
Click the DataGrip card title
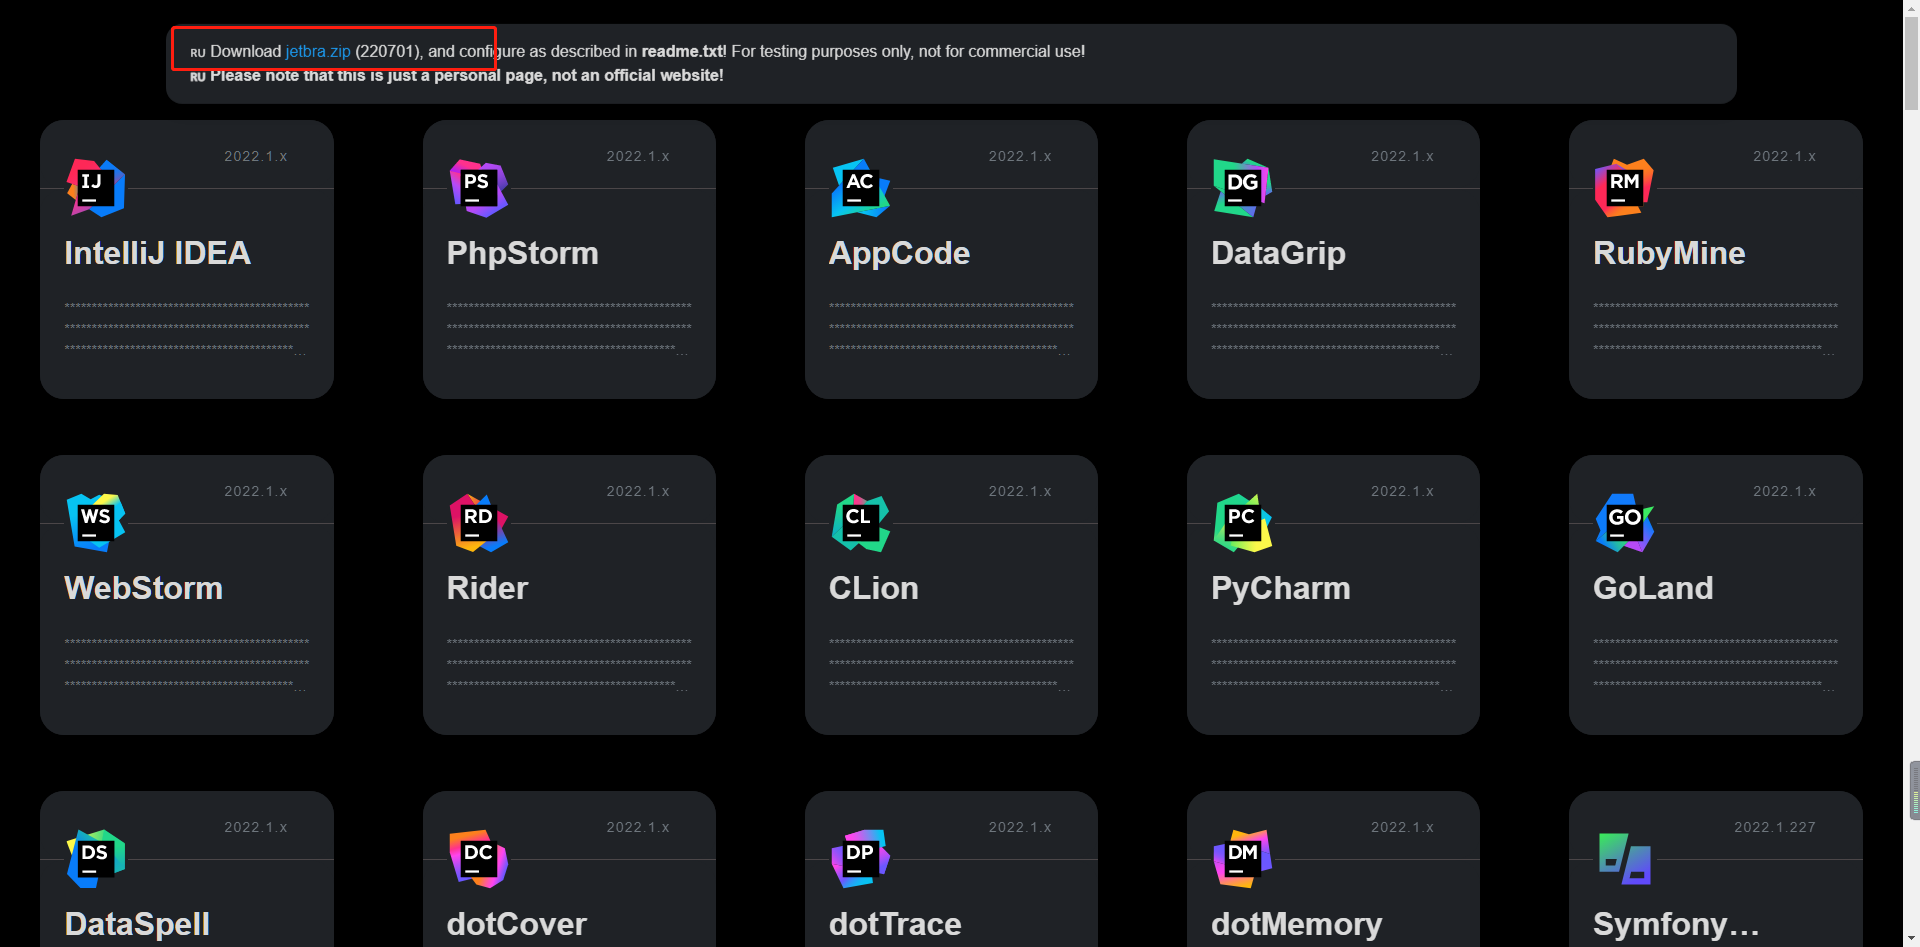tap(1278, 253)
